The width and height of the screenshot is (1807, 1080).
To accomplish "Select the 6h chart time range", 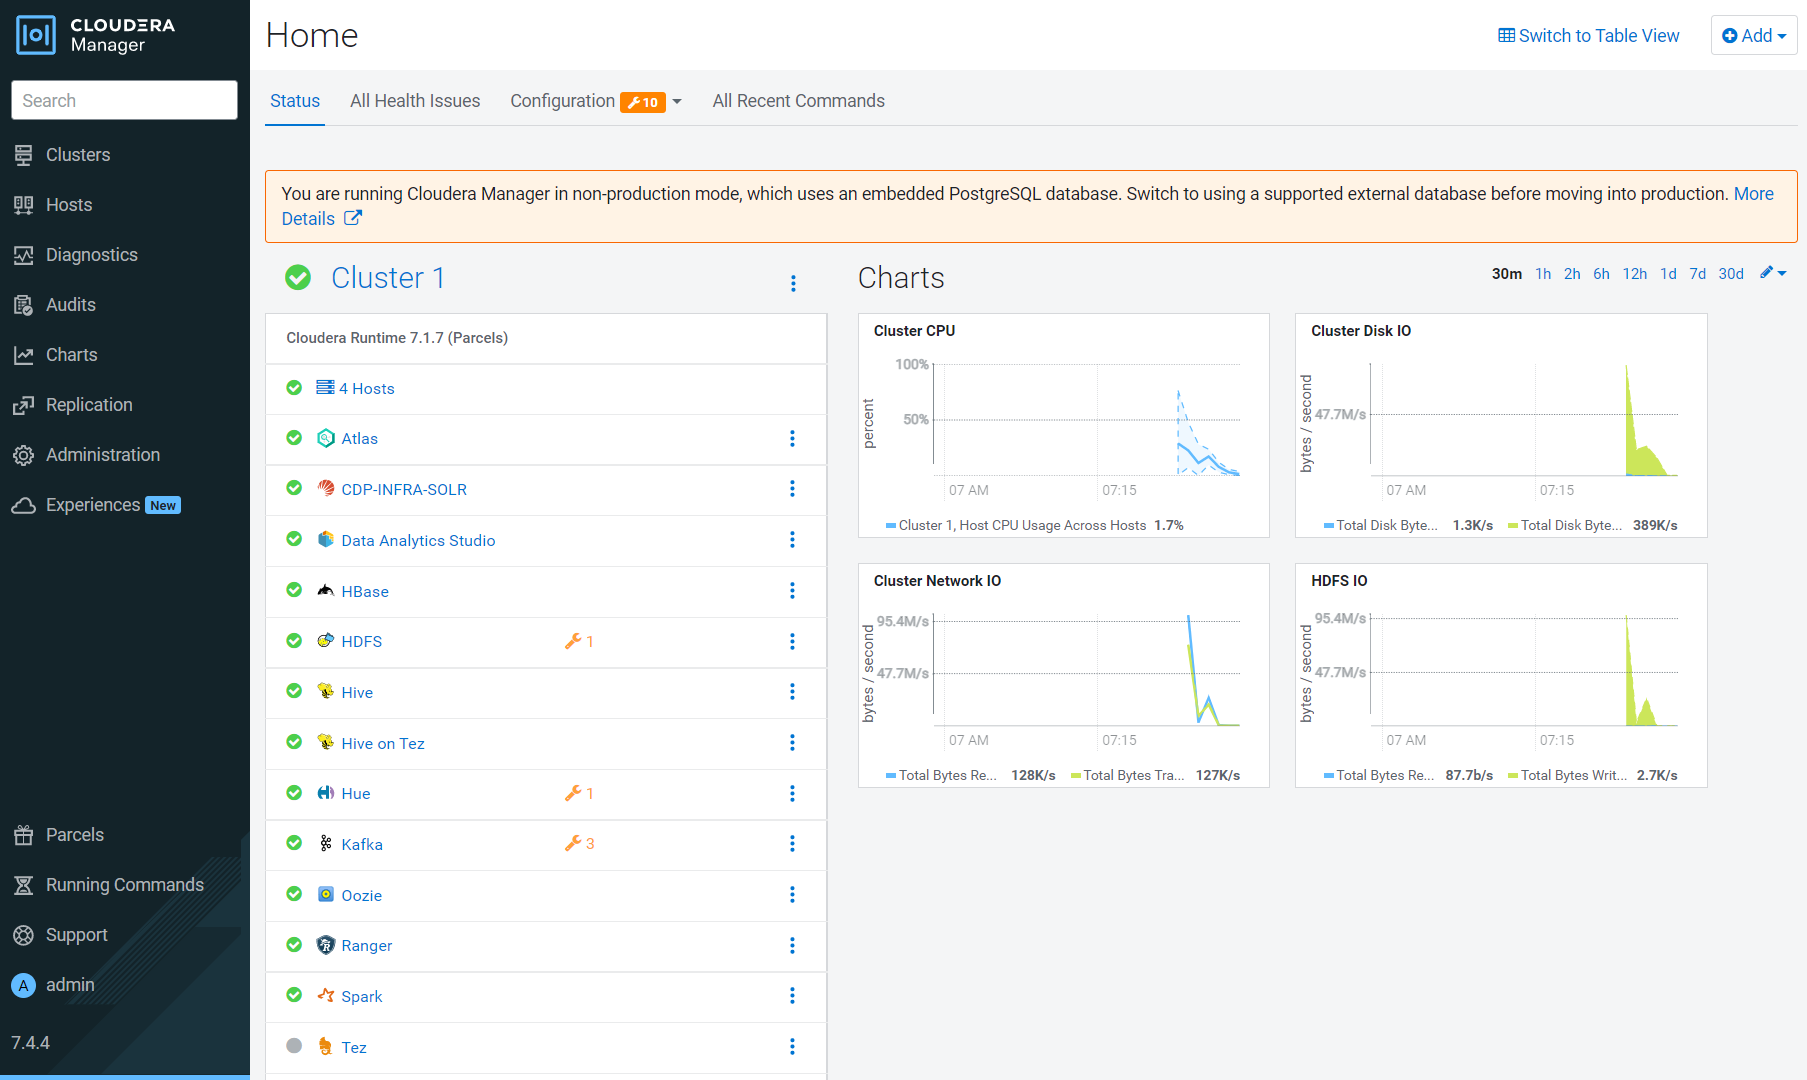I will [1601, 274].
